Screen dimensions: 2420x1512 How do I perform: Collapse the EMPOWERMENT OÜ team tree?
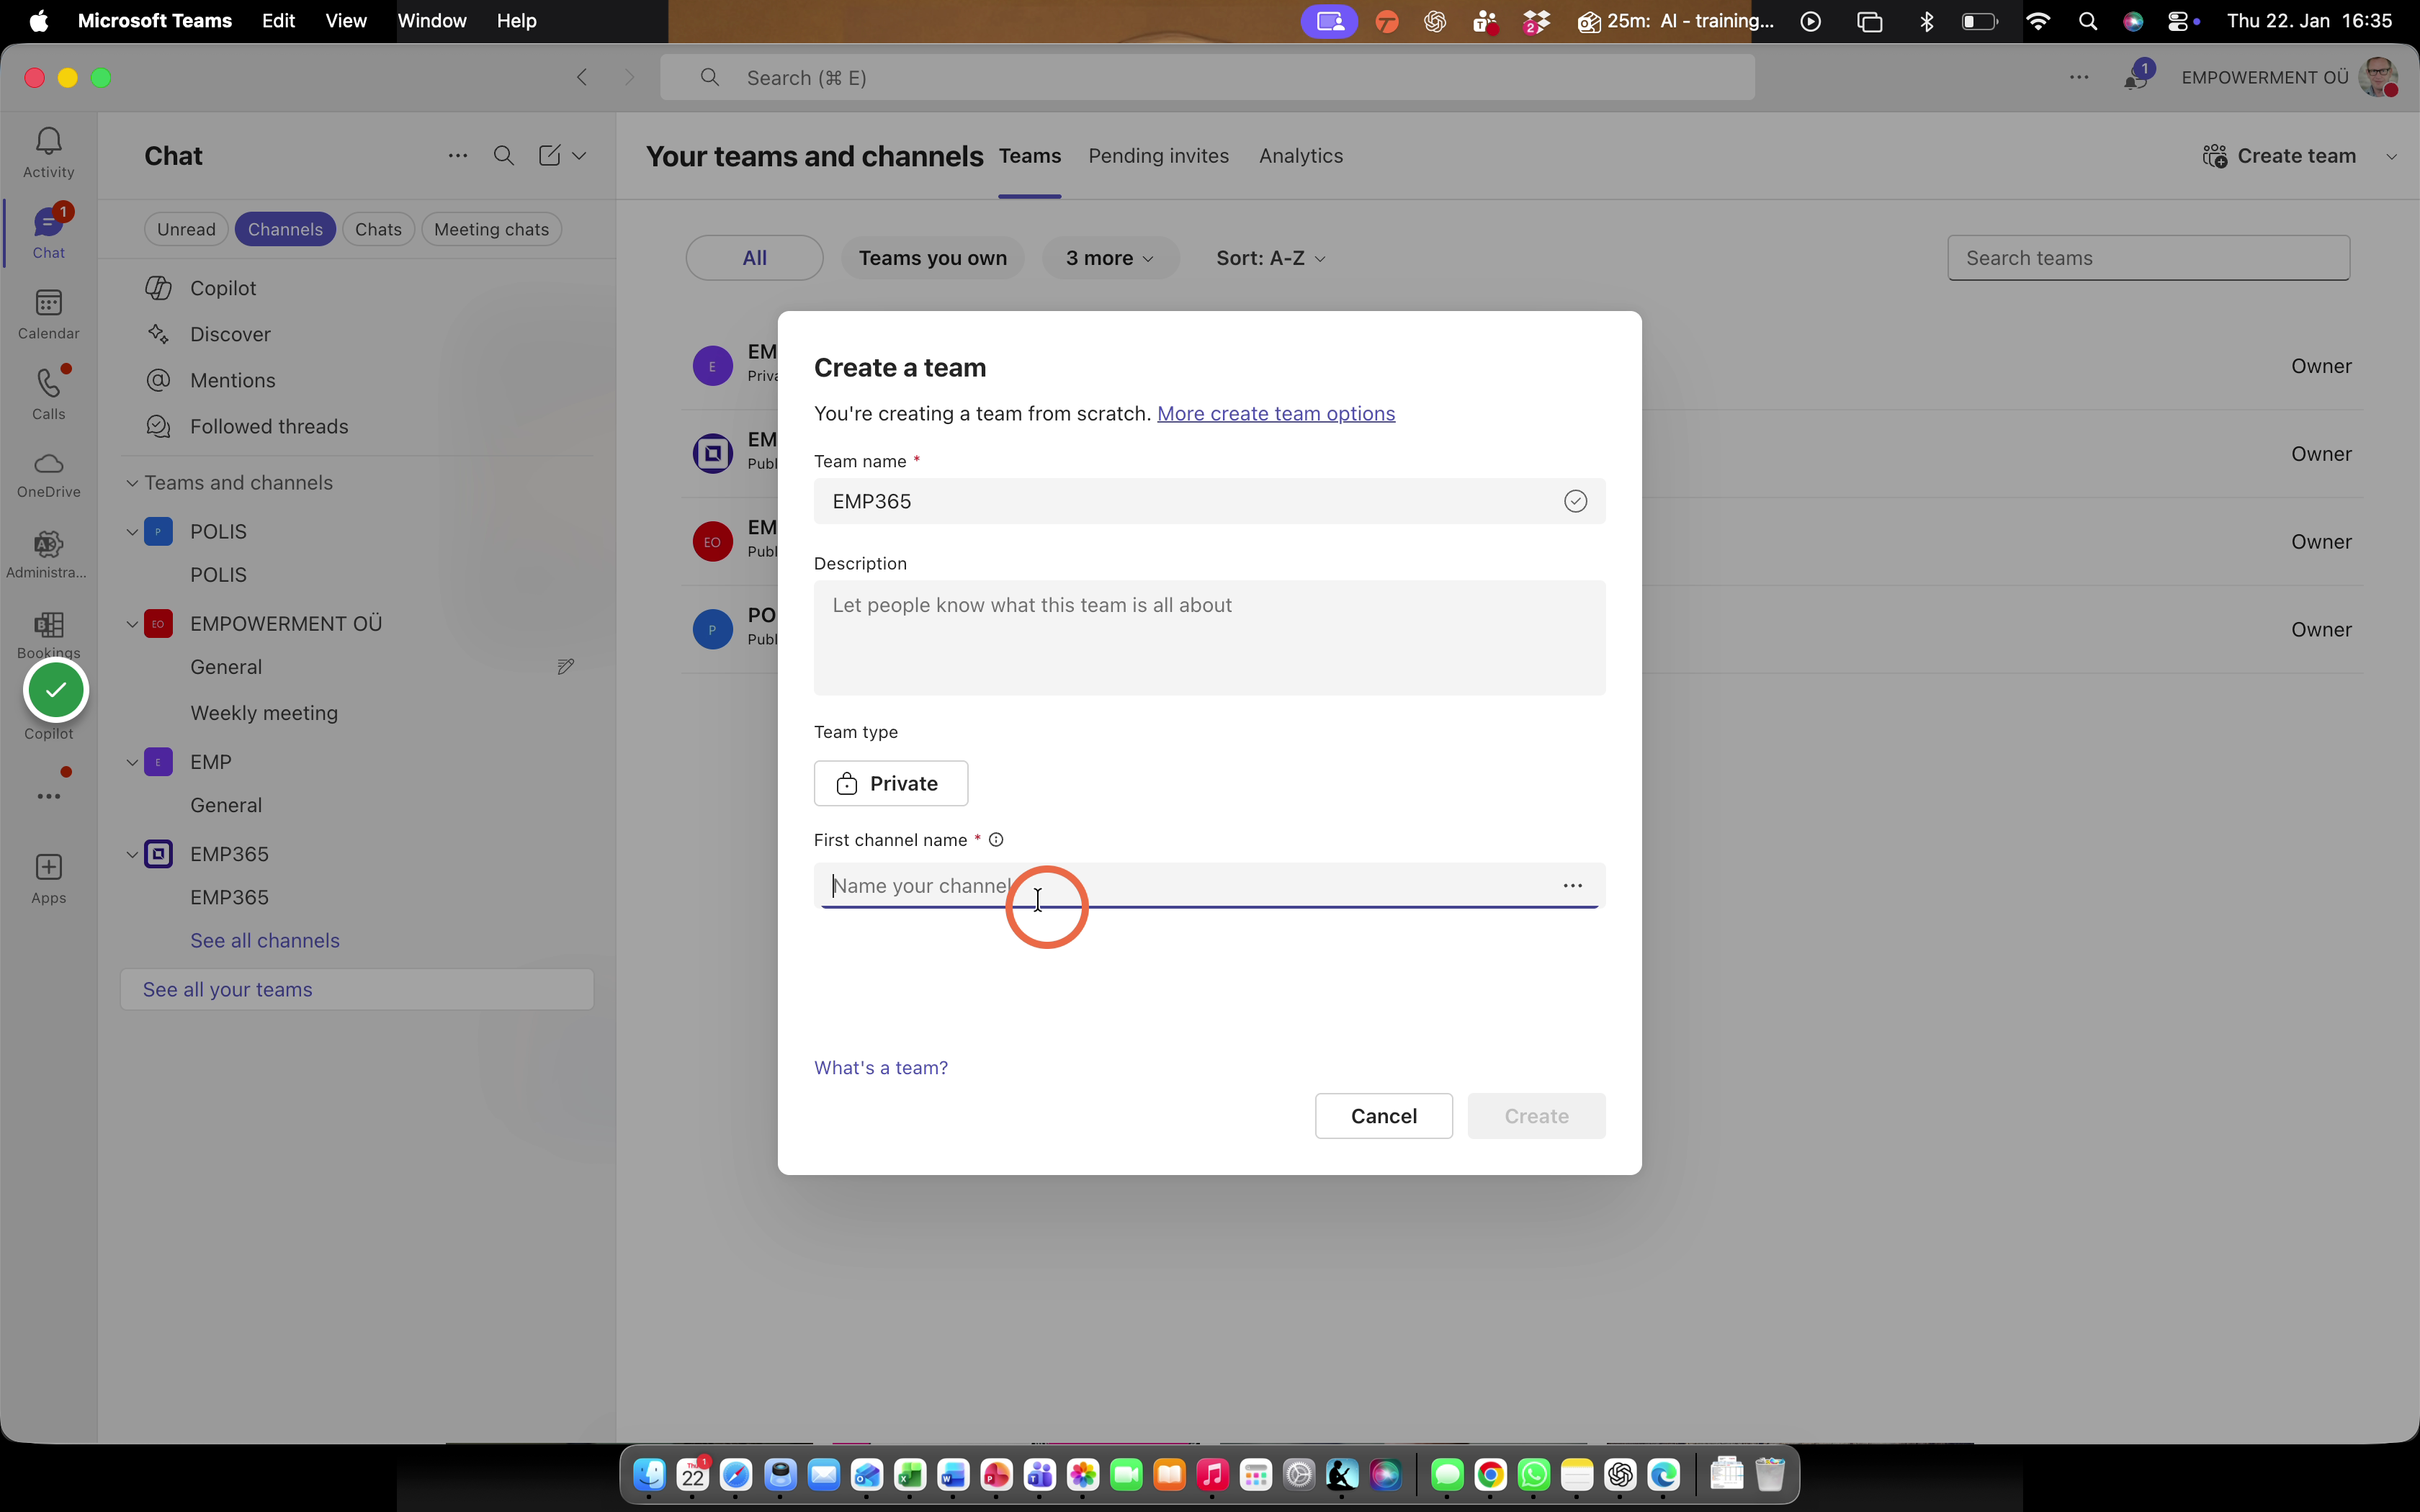coord(132,624)
